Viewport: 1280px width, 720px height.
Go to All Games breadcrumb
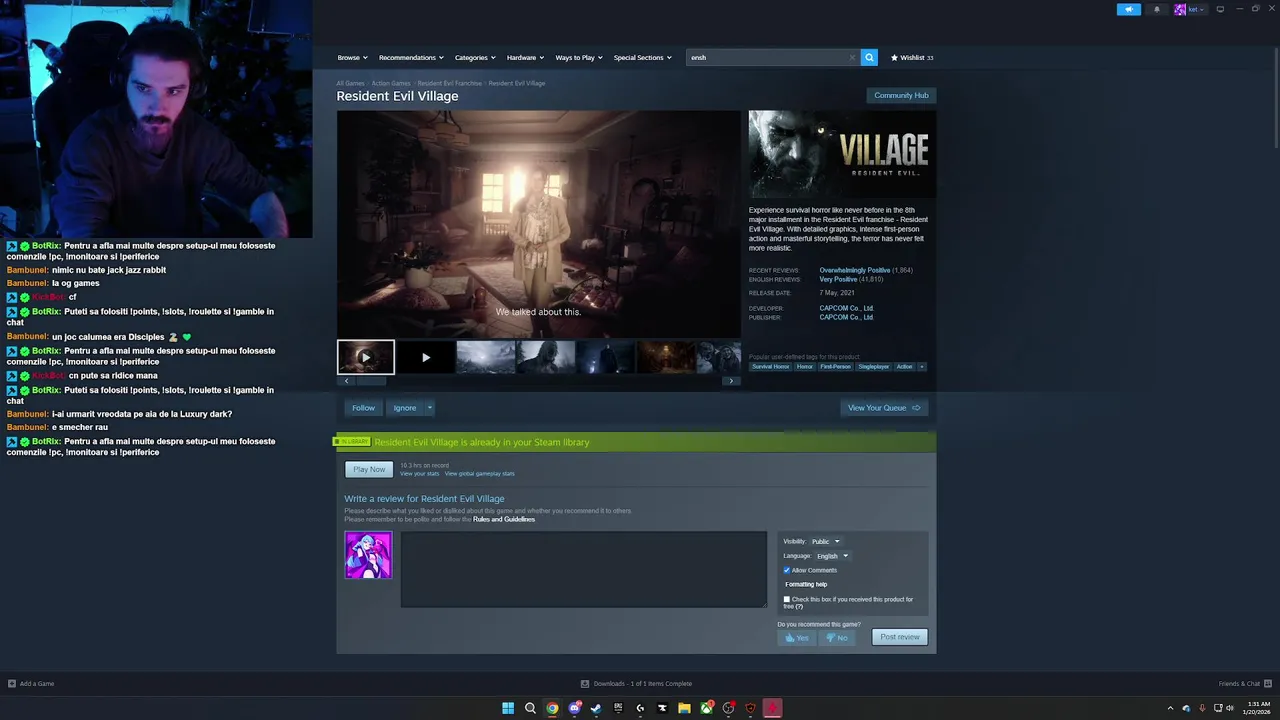tap(350, 83)
